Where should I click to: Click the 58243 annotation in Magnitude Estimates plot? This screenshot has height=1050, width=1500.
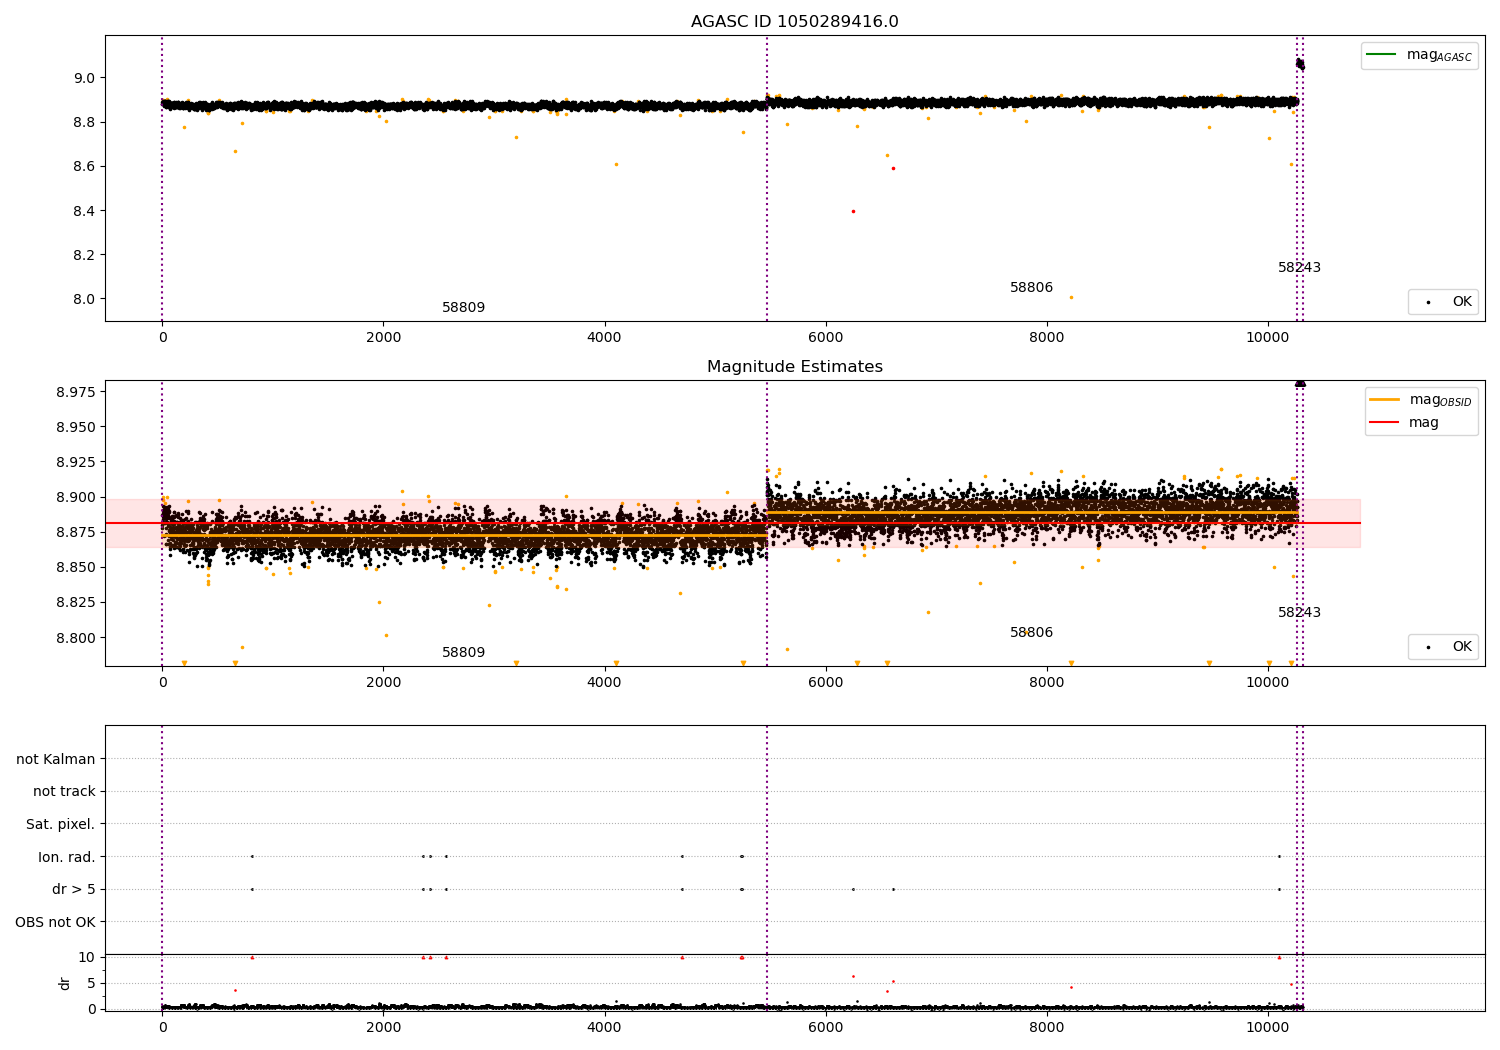pyautogui.click(x=1299, y=613)
